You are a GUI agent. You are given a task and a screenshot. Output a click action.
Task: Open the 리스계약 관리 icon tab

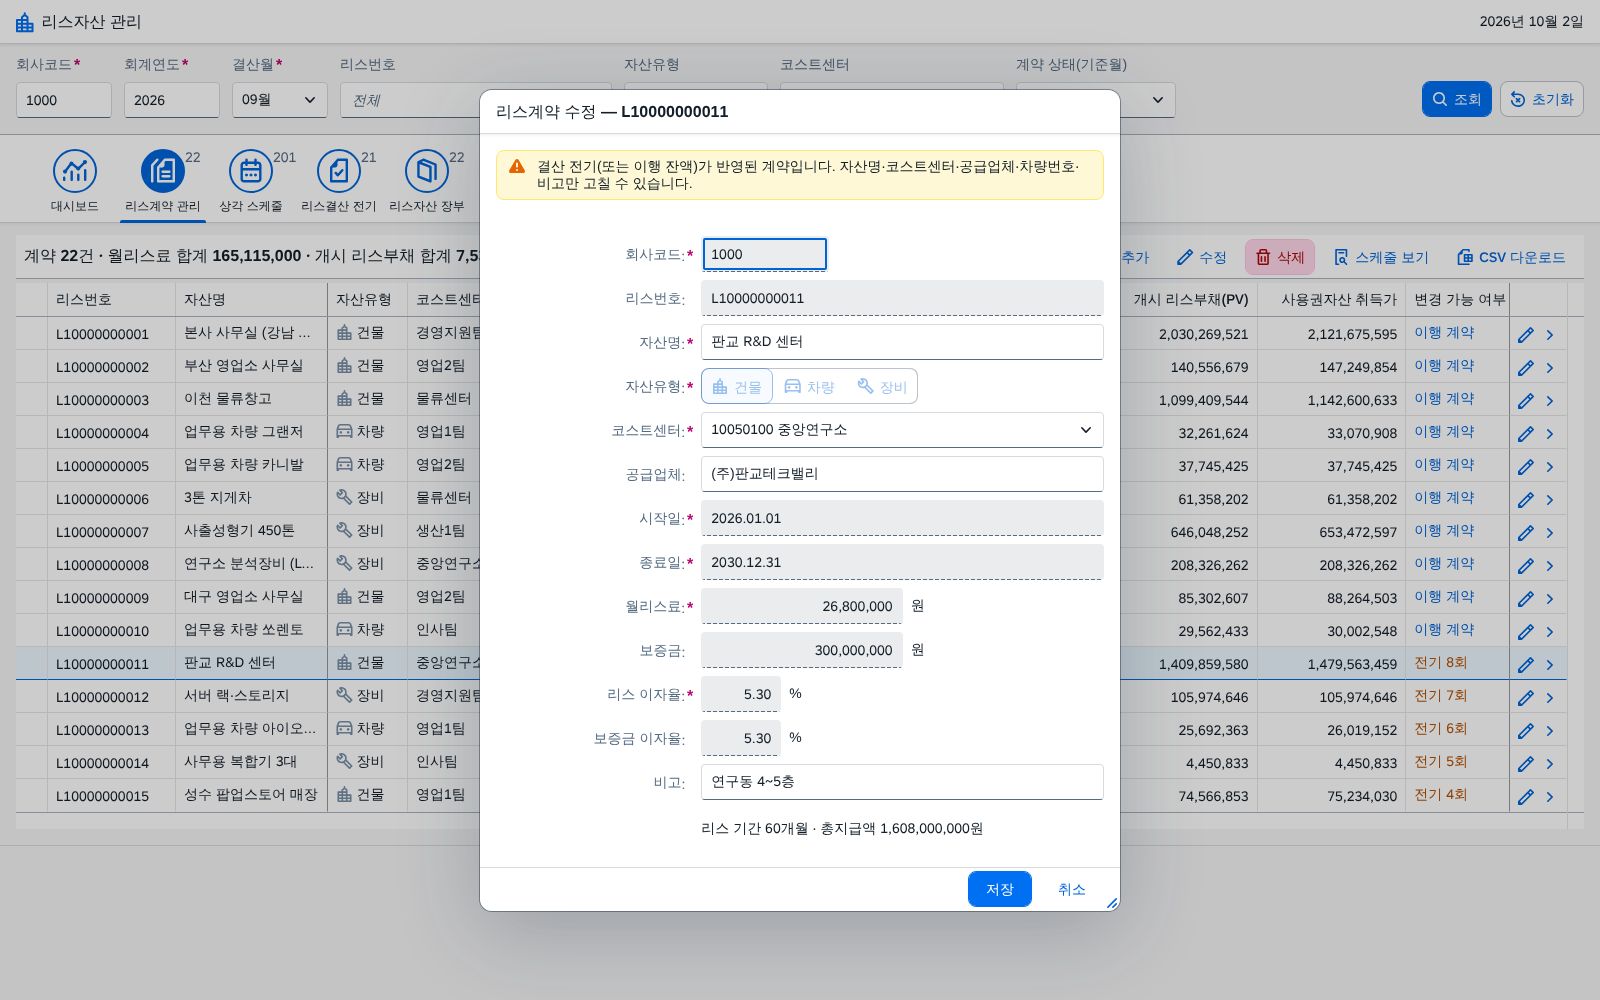pyautogui.click(x=163, y=181)
